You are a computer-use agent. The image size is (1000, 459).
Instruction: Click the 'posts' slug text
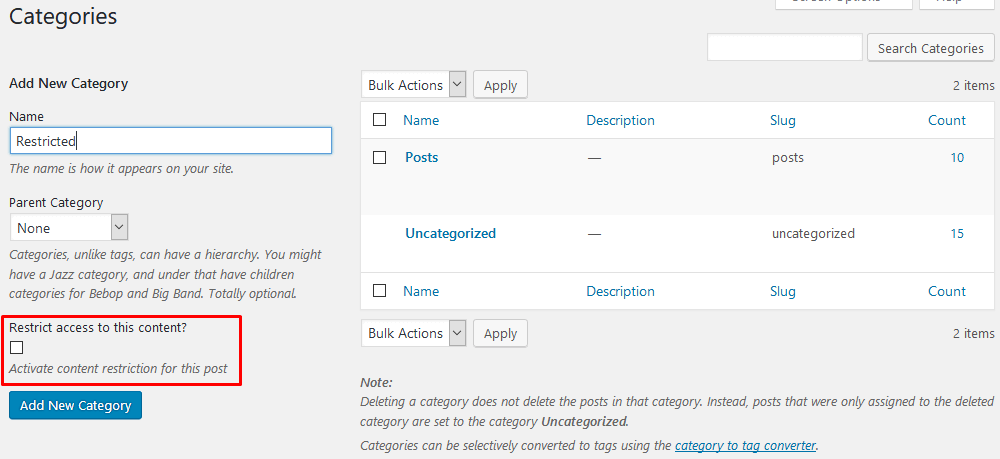point(788,158)
